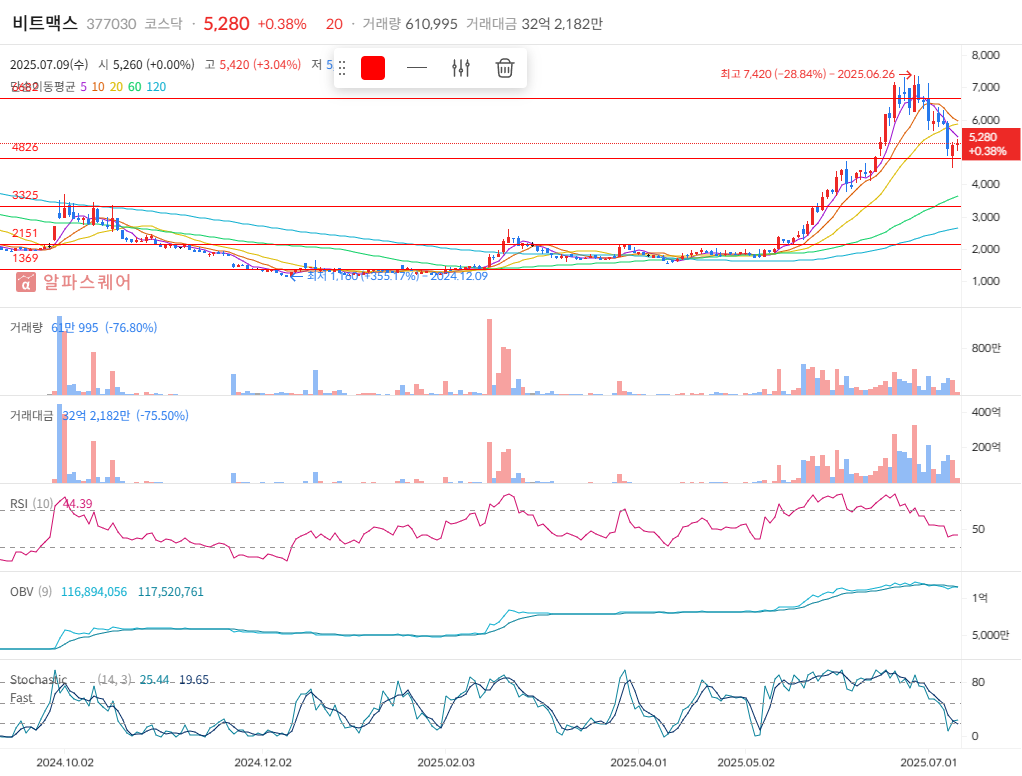The image size is (1022, 776).
Task: Select the horizontal line labeled 1369
Action: [480, 269]
